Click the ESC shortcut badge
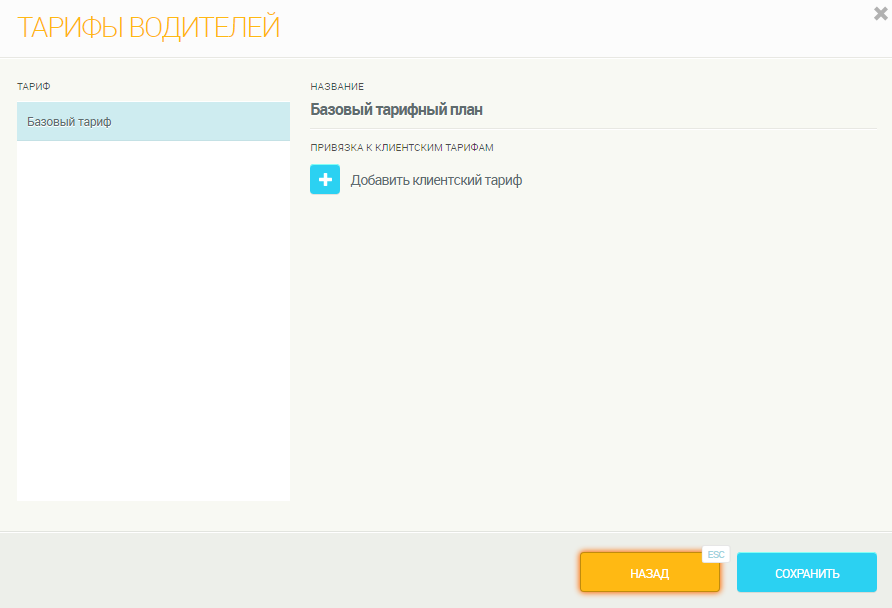 715,554
